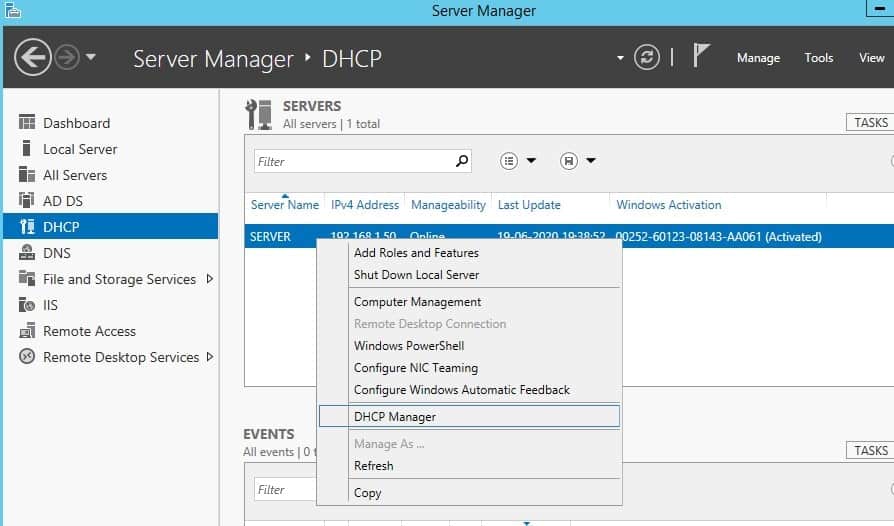Sort by IPv4 Address column

tap(365, 205)
